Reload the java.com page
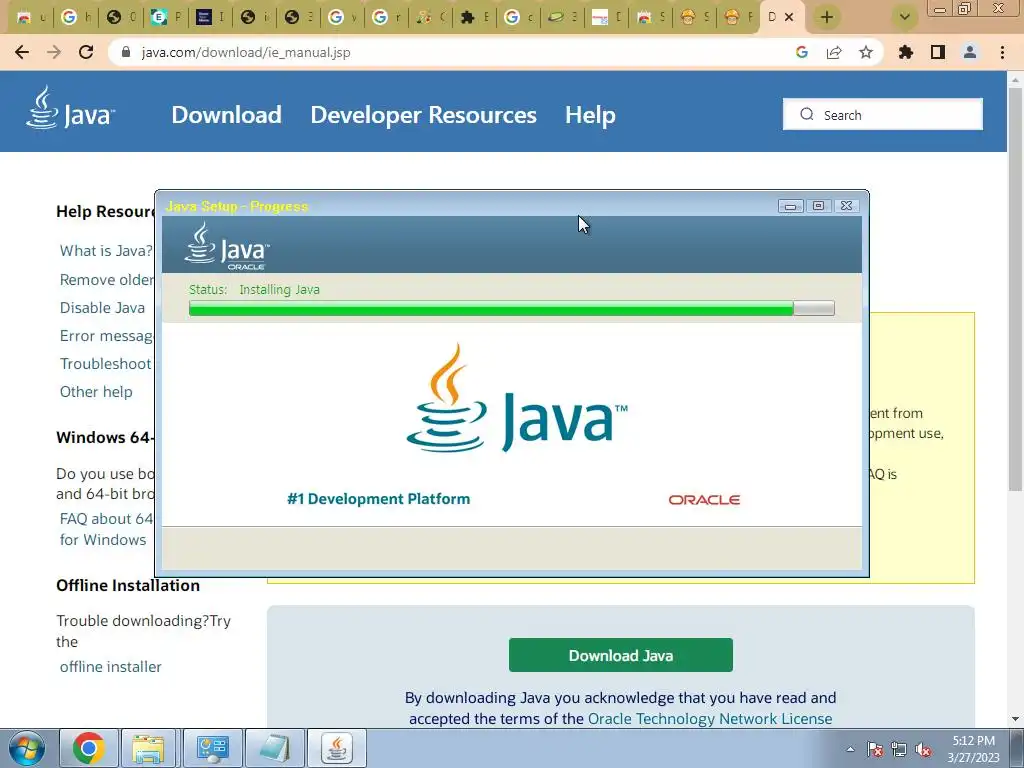This screenshot has width=1024, height=768. (x=86, y=52)
